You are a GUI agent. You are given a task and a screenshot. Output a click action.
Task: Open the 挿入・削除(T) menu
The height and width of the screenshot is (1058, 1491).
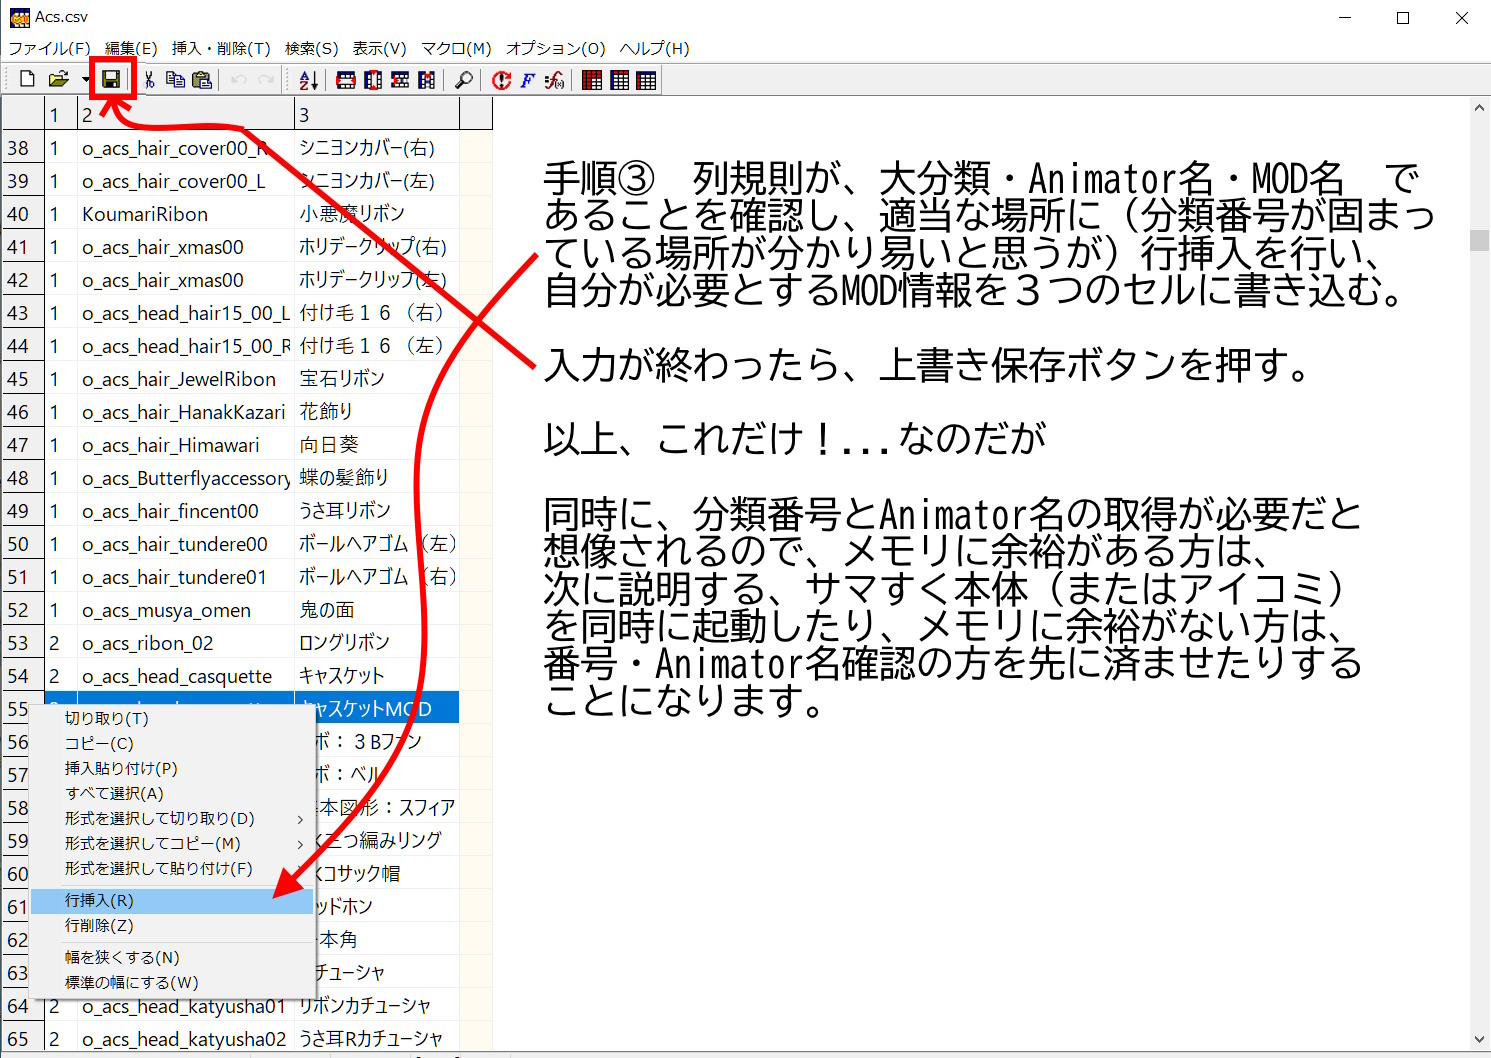221,48
